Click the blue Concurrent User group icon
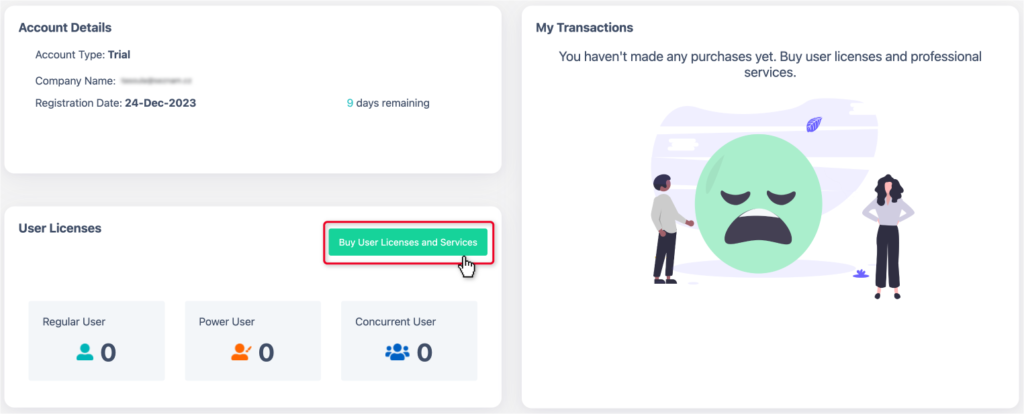 397,352
